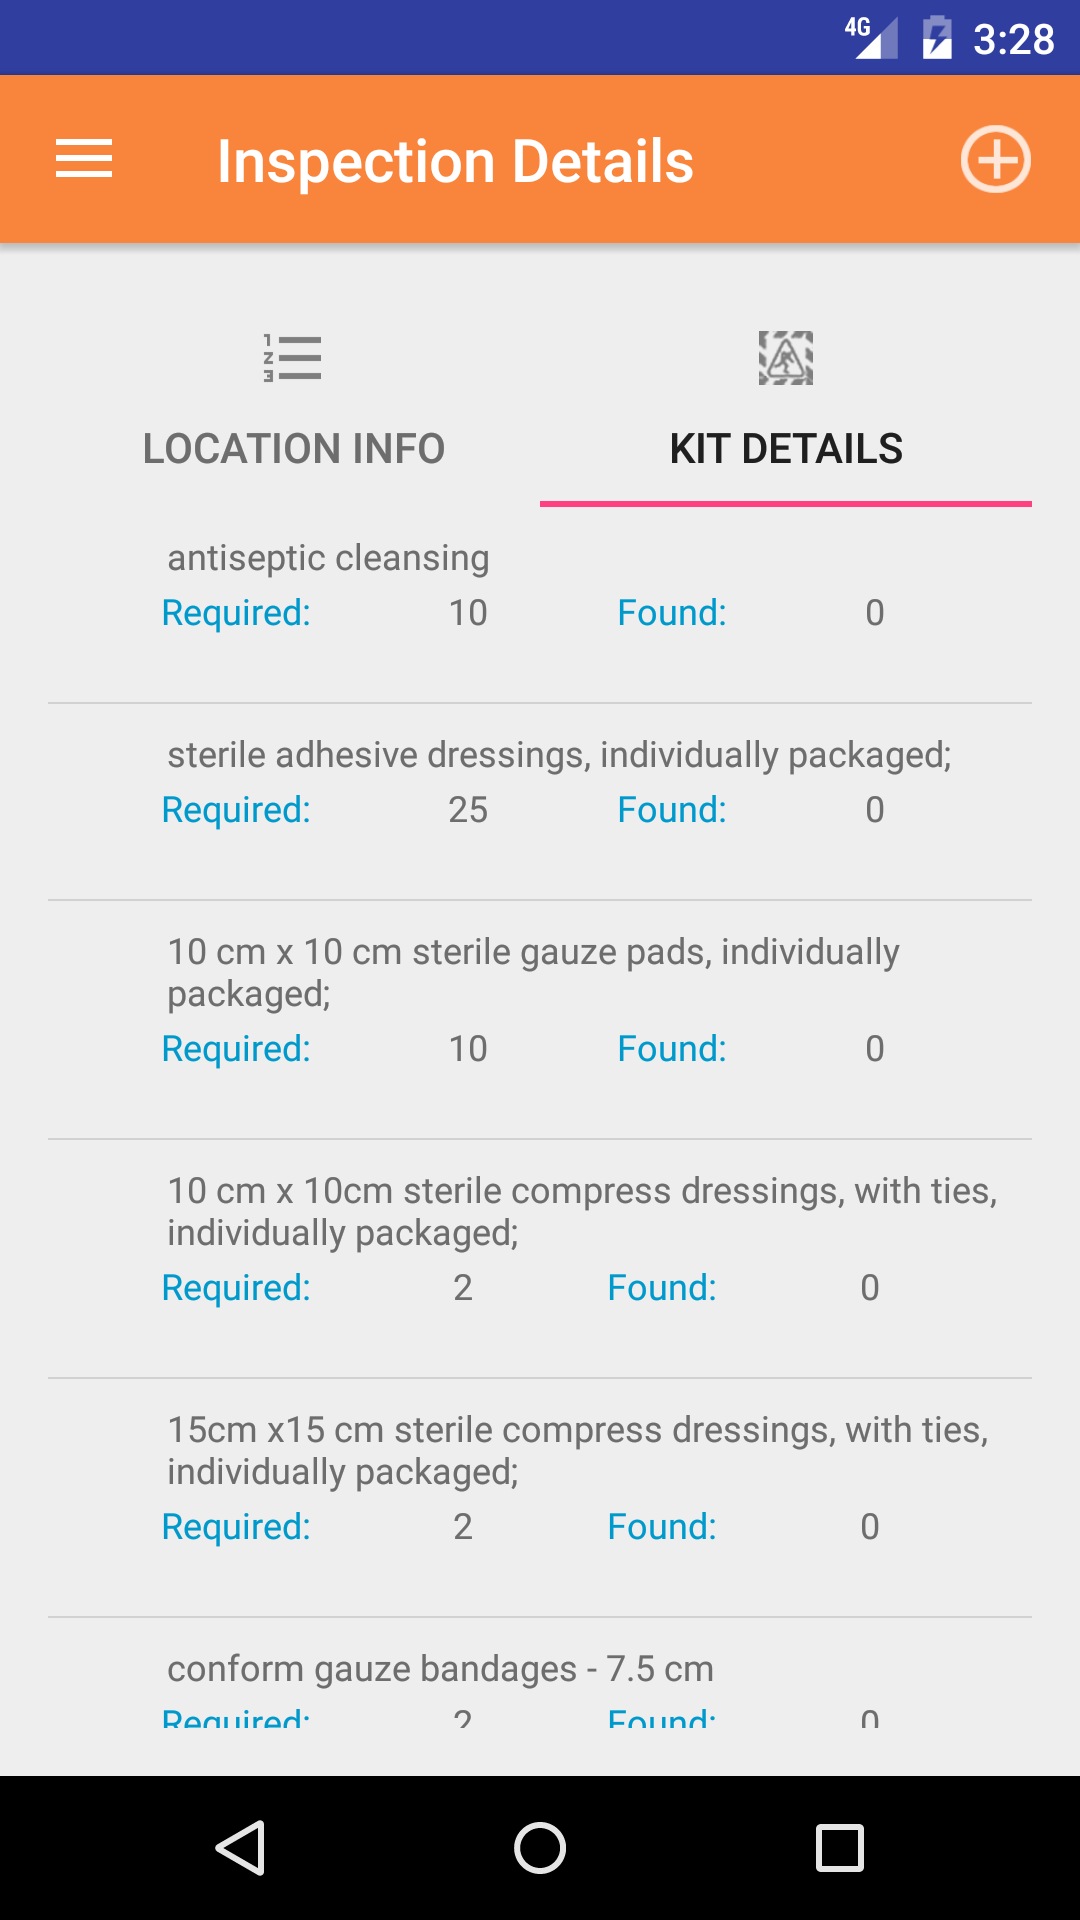Tap Found value for sterile adhesive dressings
This screenshot has height=1920, width=1080.
point(875,810)
